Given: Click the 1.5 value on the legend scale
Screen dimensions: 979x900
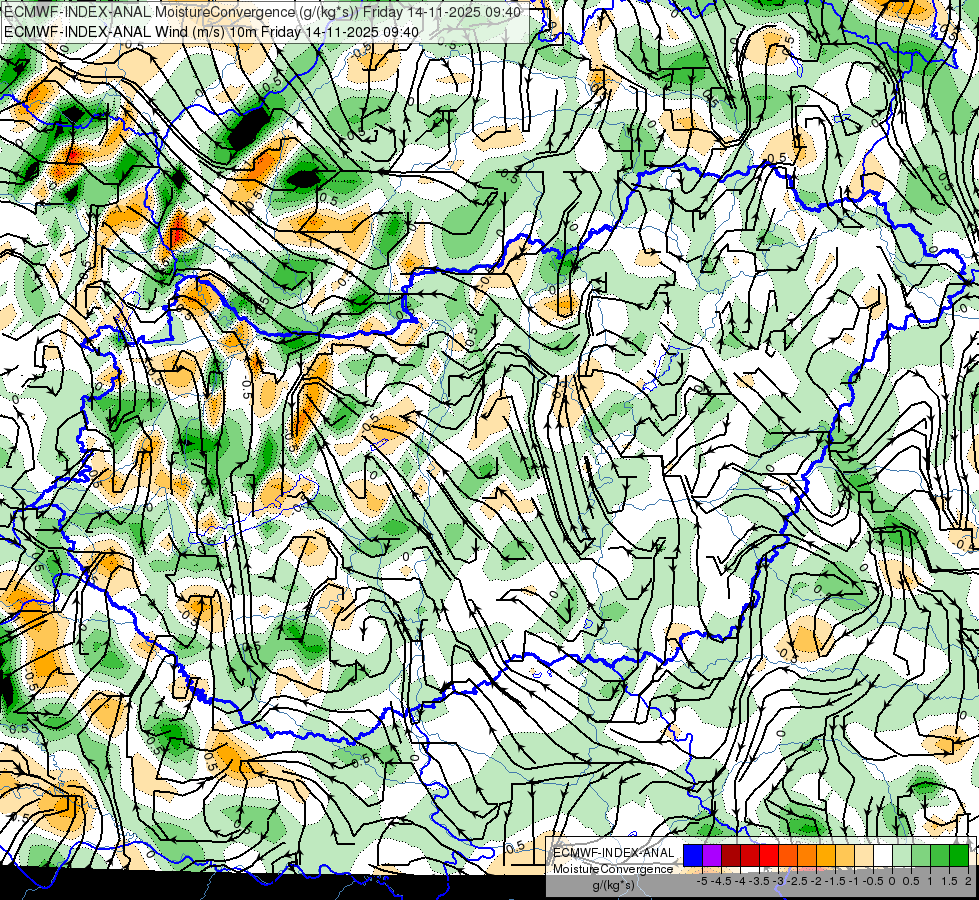Looking at the screenshot, I should [950, 881].
